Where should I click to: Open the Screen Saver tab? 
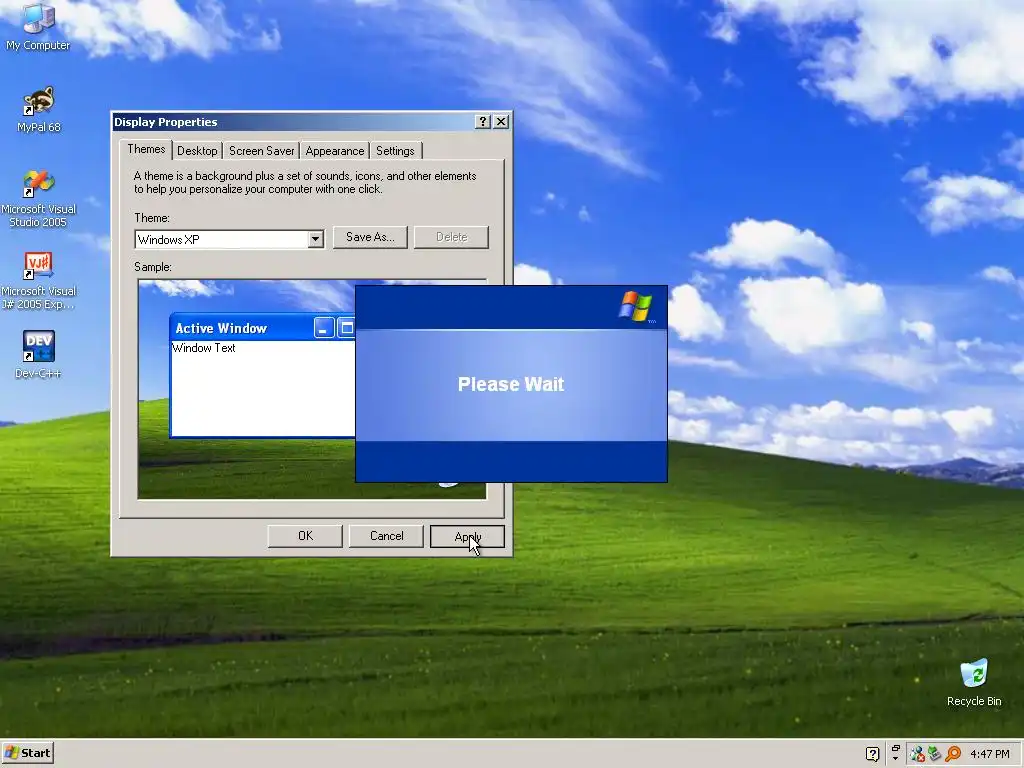click(261, 151)
